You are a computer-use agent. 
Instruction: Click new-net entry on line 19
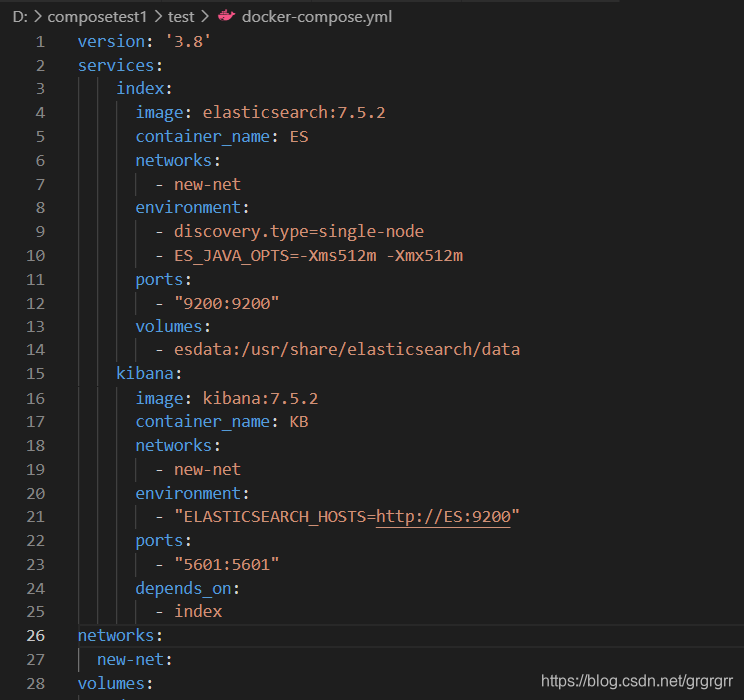207,469
